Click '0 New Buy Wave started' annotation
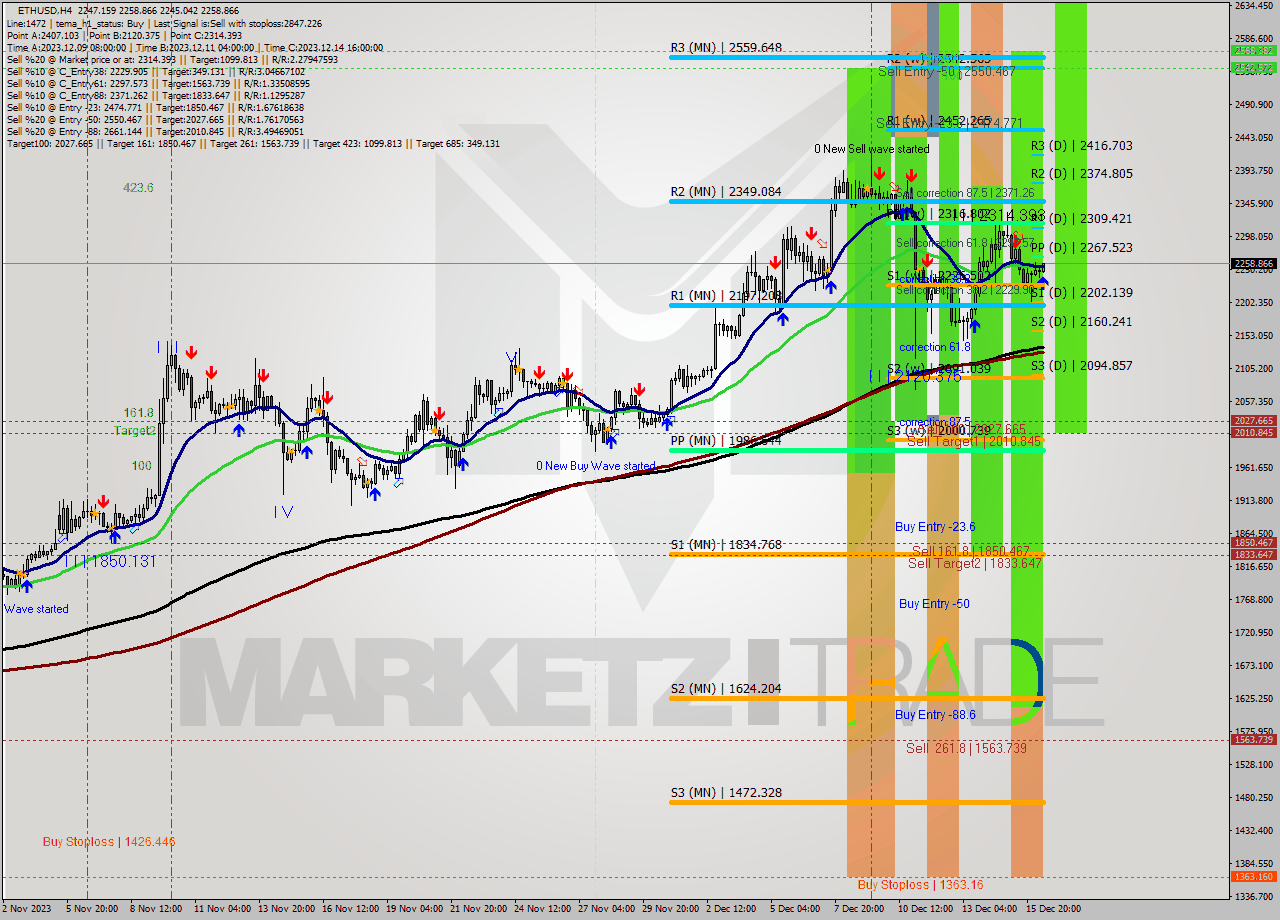Image resolution: width=1280 pixels, height=920 pixels. click(x=596, y=466)
